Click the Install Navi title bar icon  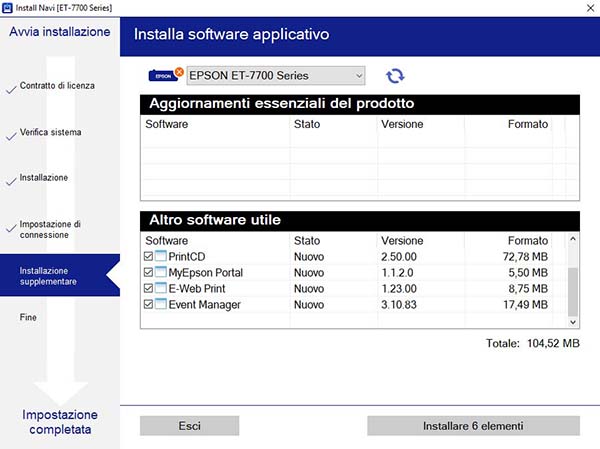tap(7, 7)
